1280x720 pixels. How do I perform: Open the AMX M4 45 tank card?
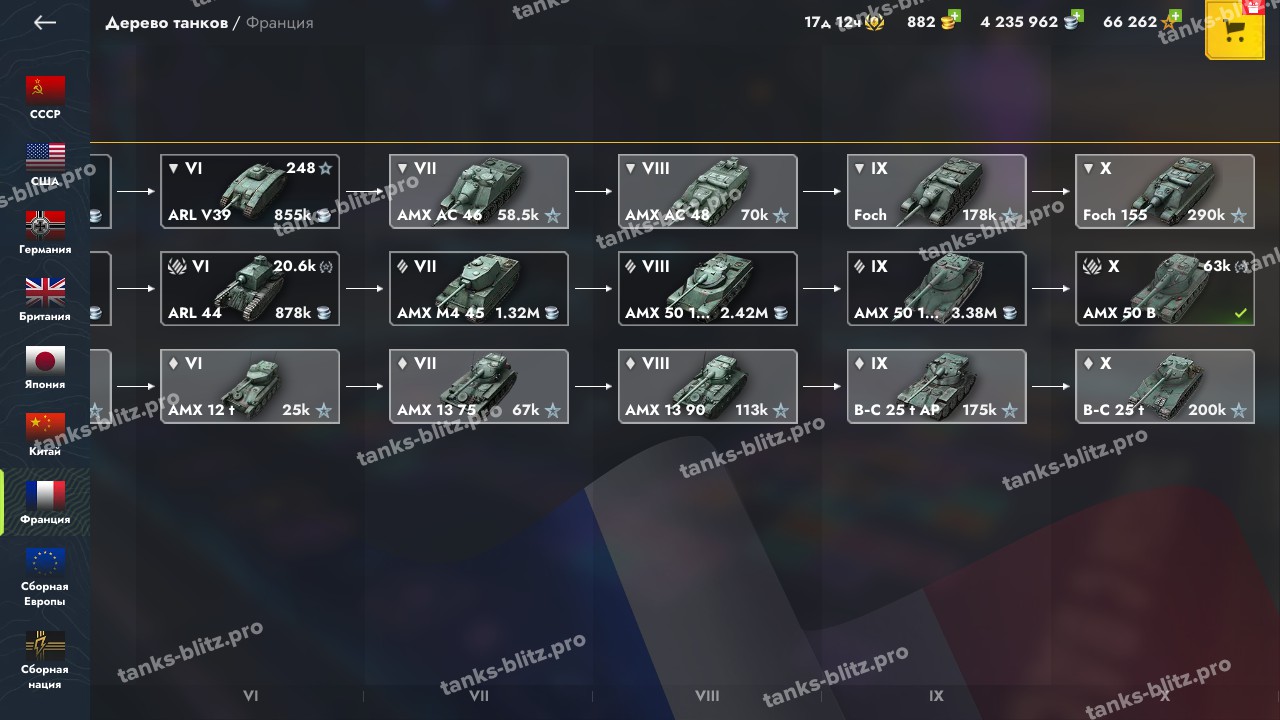point(479,289)
